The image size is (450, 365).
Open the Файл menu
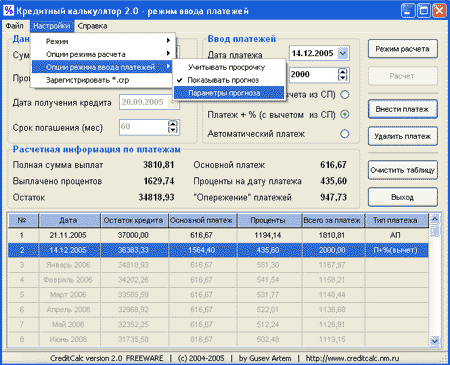(14, 26)
